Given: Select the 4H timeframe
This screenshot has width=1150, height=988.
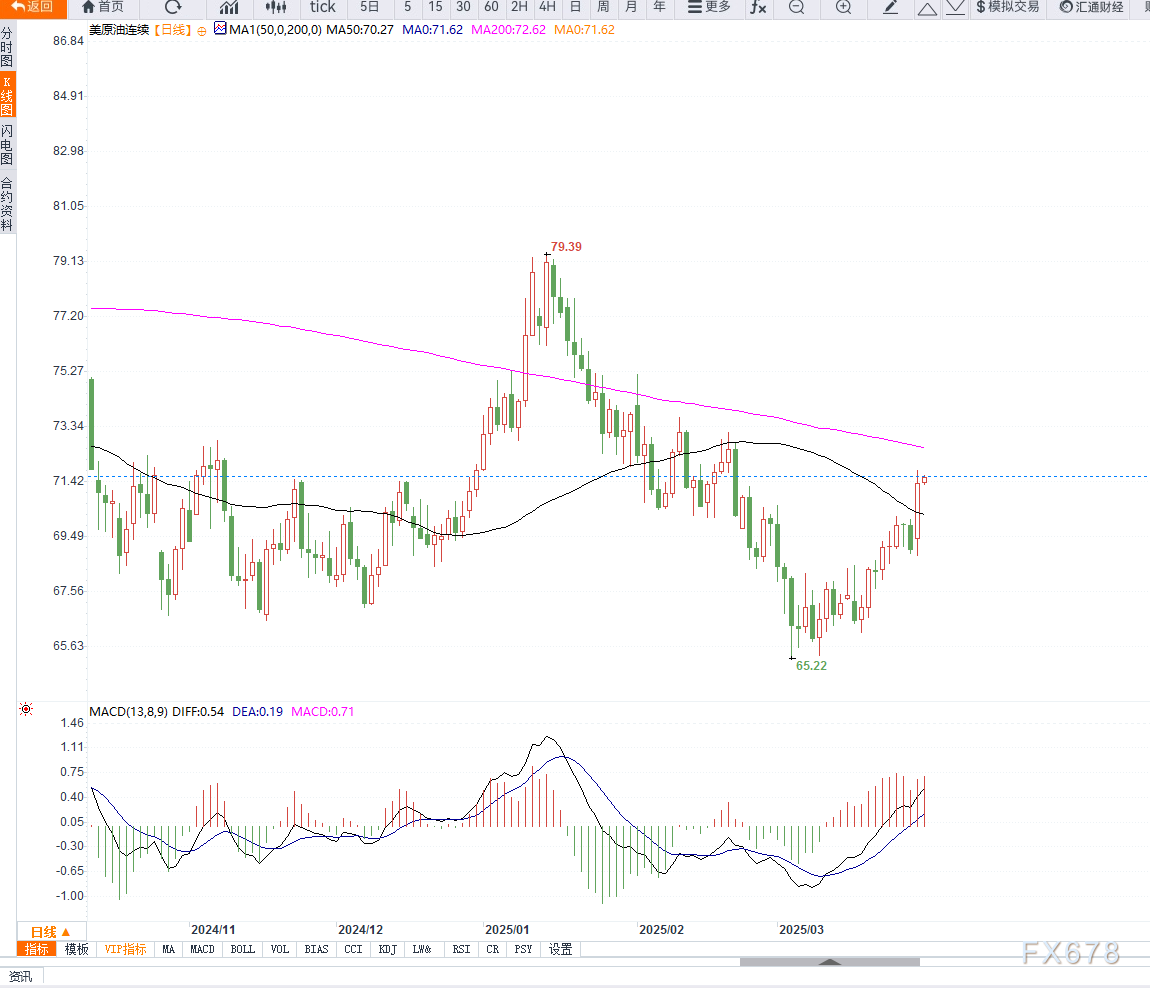Looking at the screenshot, I should click(x=547, y=7).
